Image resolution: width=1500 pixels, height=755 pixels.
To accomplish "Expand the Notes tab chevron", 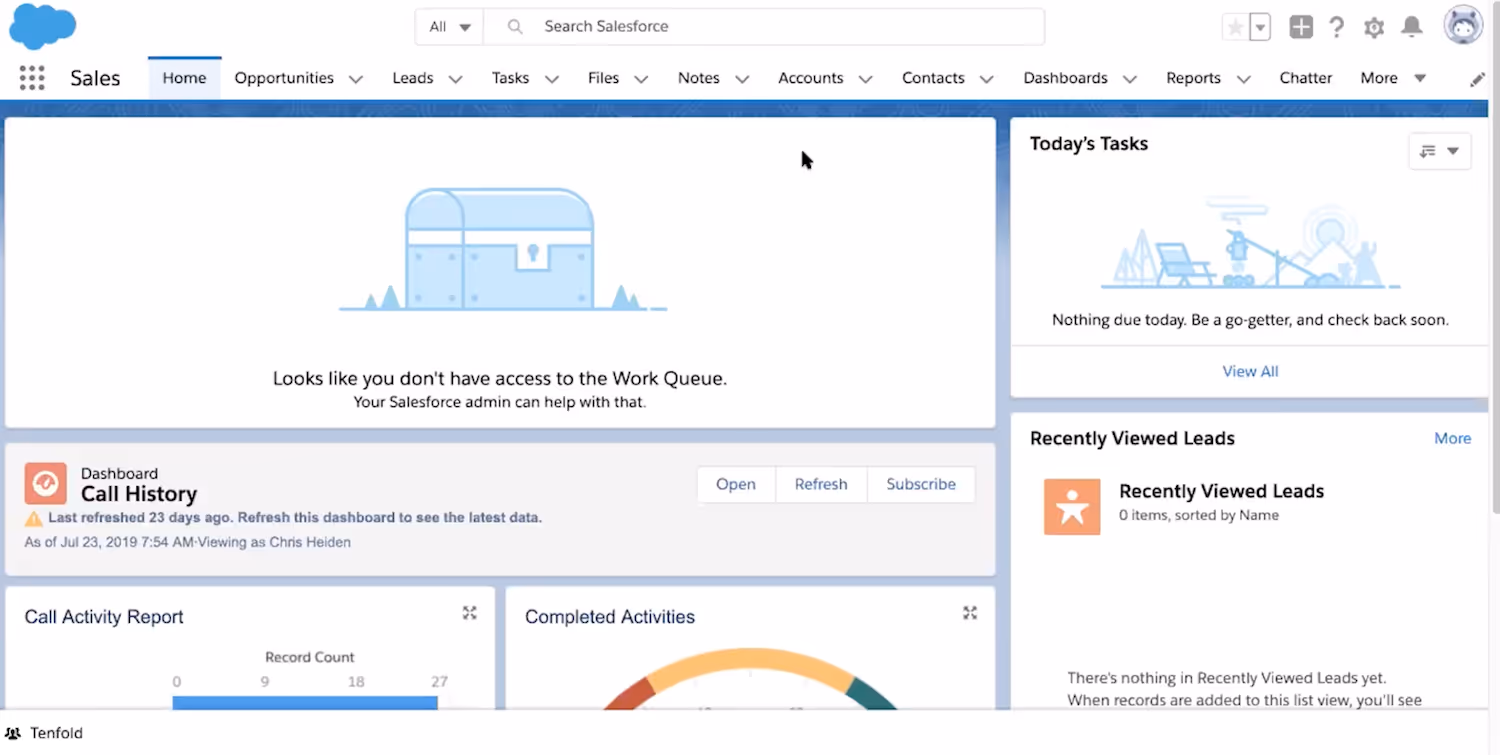I will tap(742, 79).
